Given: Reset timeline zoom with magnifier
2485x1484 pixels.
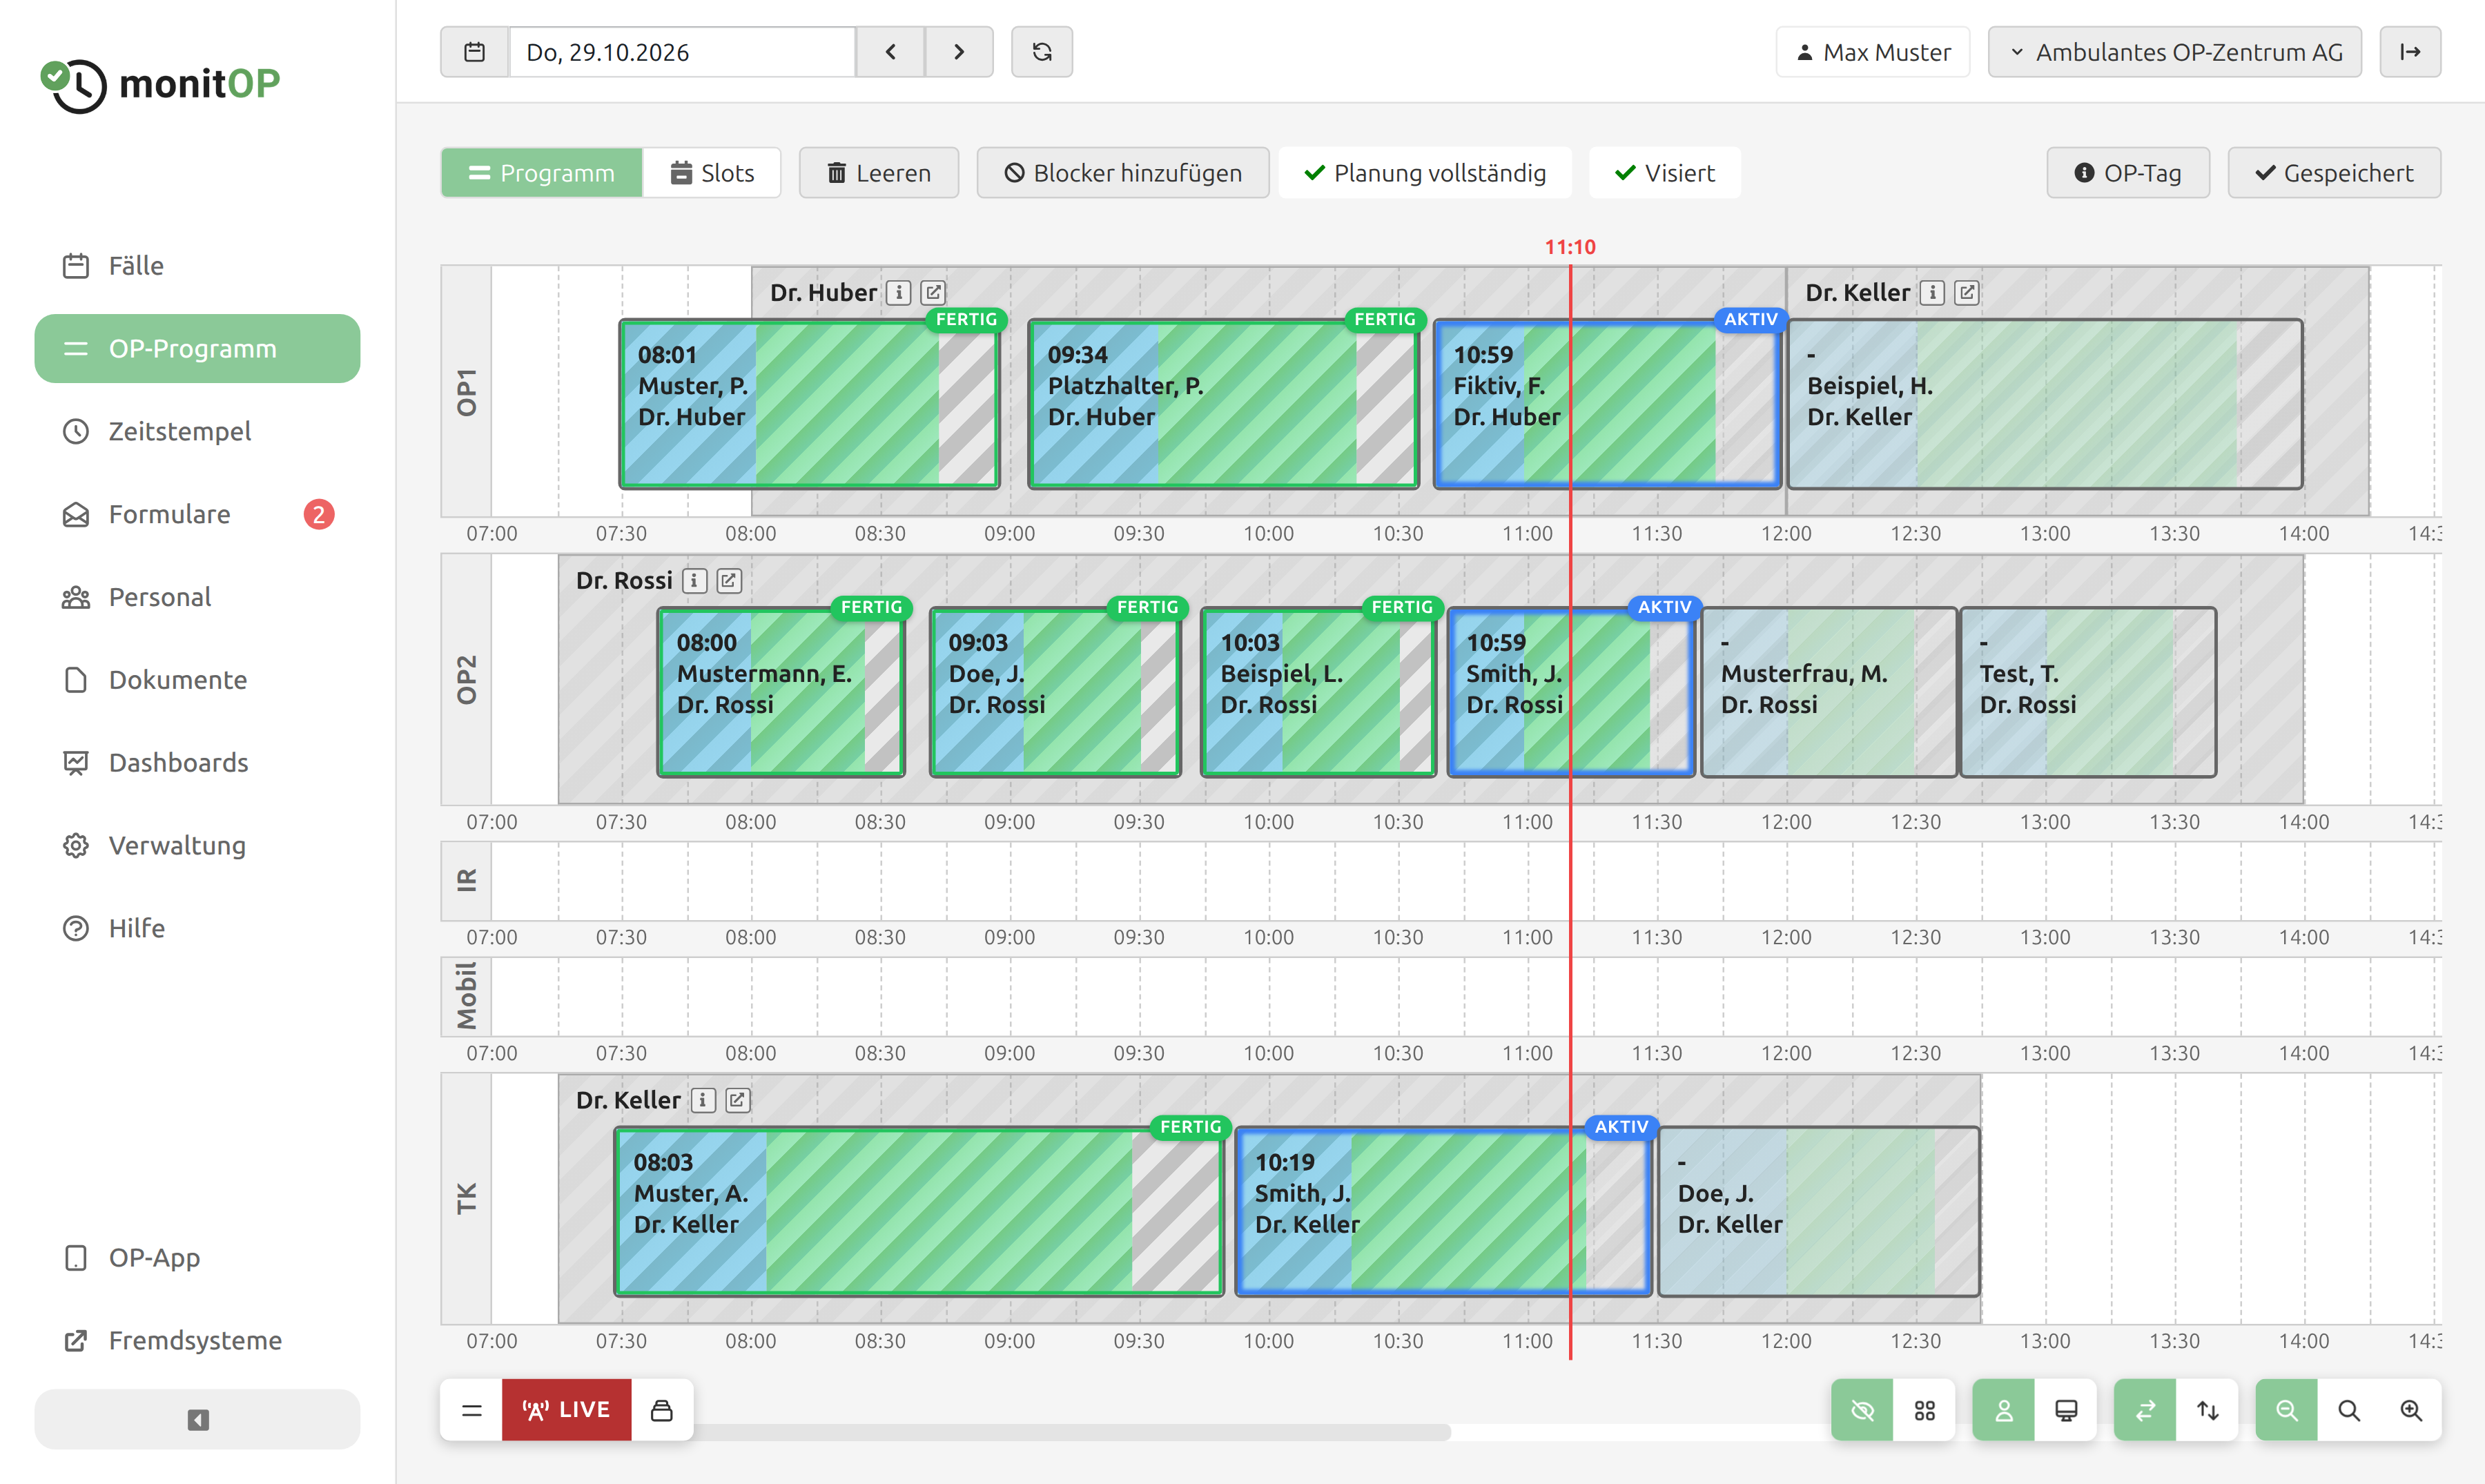Looking at the screenshot, I should pos(2349,1410).
